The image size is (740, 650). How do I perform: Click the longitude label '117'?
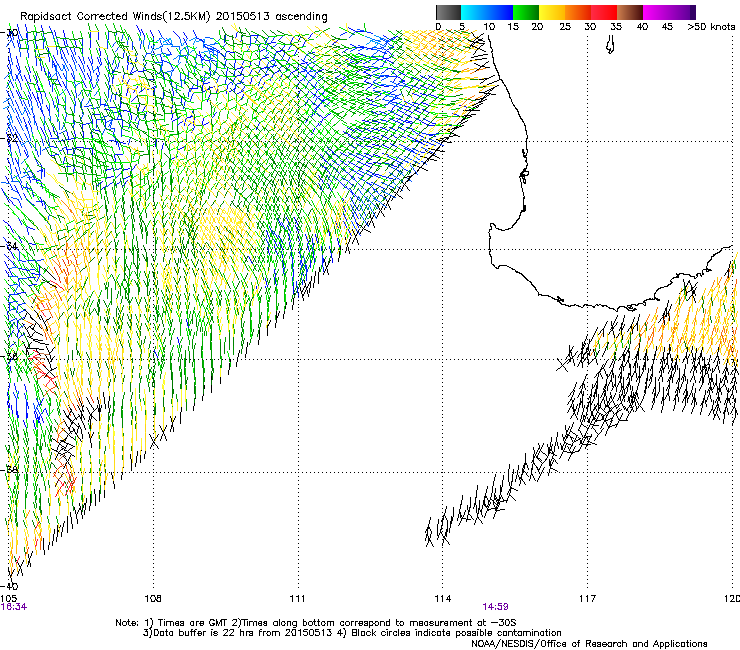587,599
